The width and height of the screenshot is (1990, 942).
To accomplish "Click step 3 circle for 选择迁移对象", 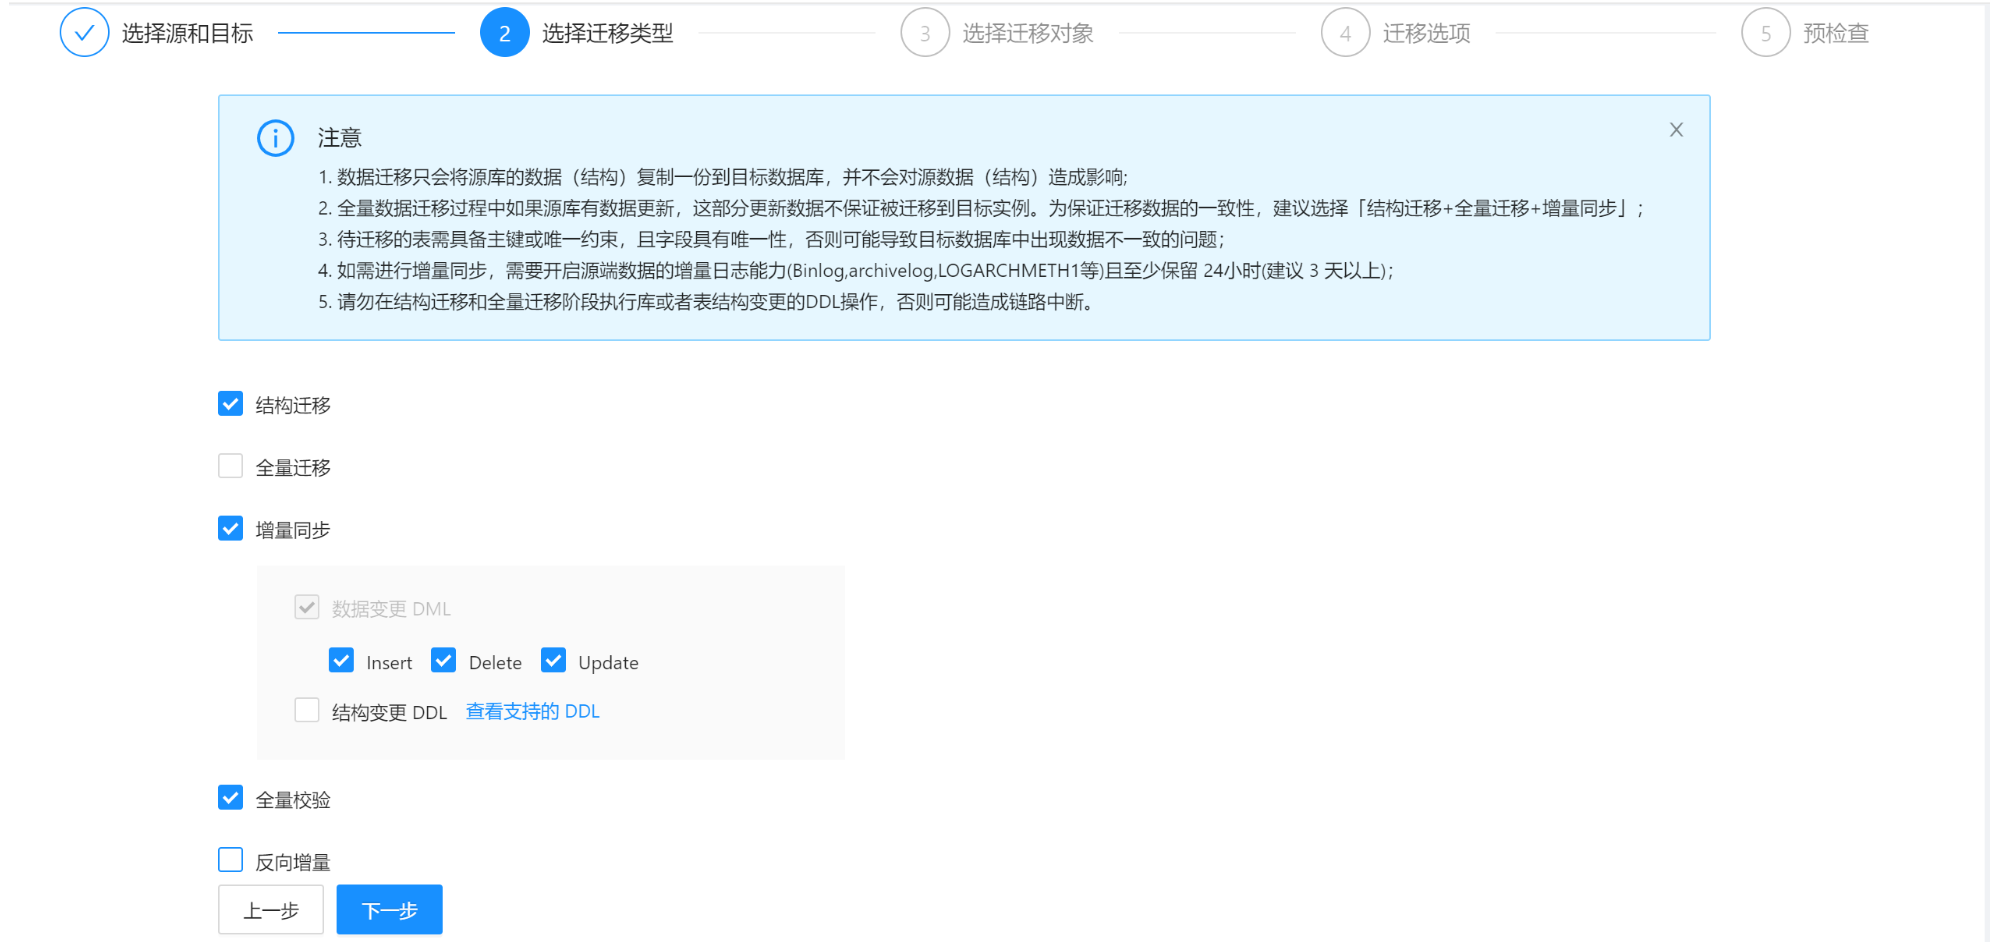I will point(925,33).
